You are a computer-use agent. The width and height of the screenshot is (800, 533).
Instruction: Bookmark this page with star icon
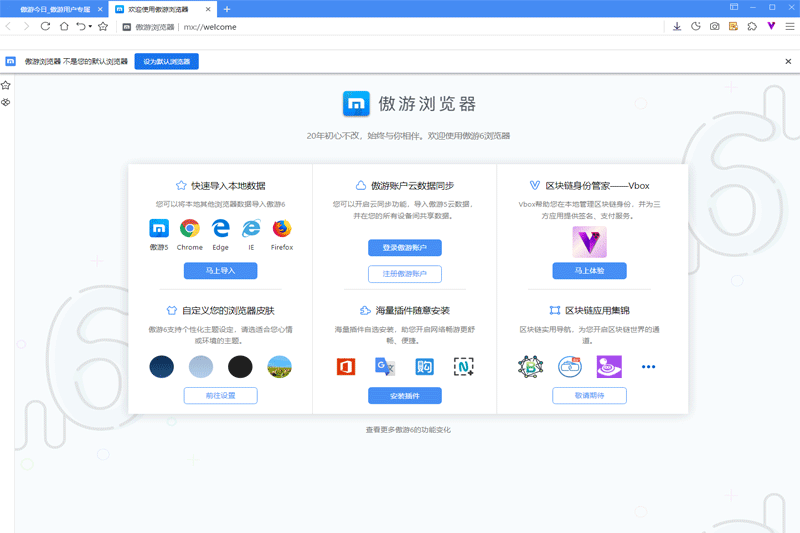pos(103,27)
